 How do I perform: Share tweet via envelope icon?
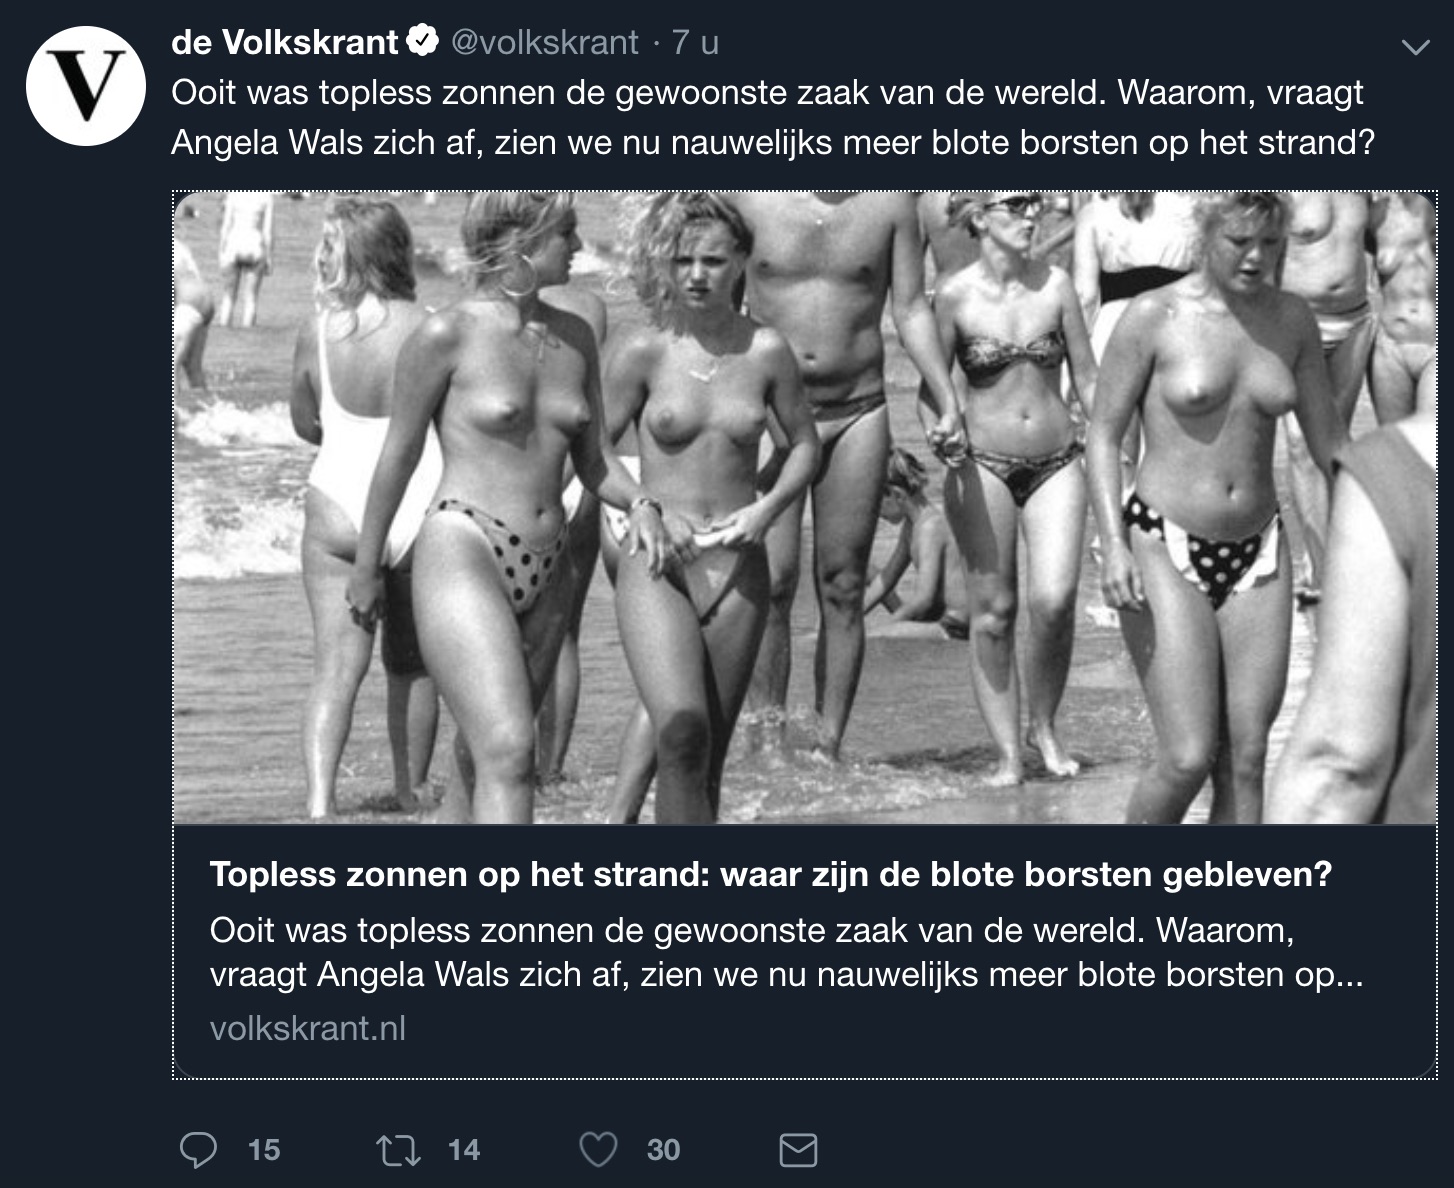pos(798,1149)
